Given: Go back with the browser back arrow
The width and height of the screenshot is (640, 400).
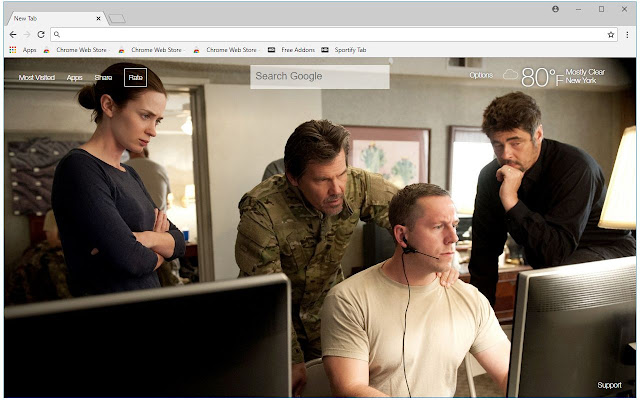Looking at the screenshot, I should 13,35.
